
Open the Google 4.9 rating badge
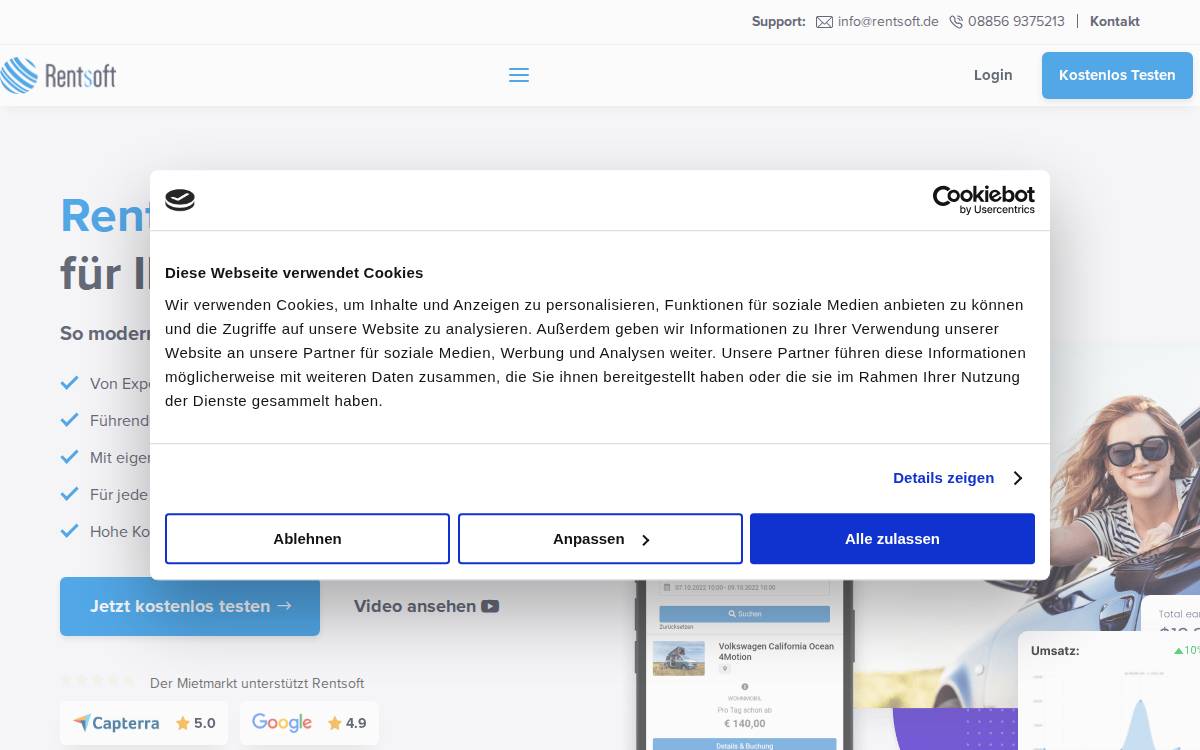(x=309, y=722)
